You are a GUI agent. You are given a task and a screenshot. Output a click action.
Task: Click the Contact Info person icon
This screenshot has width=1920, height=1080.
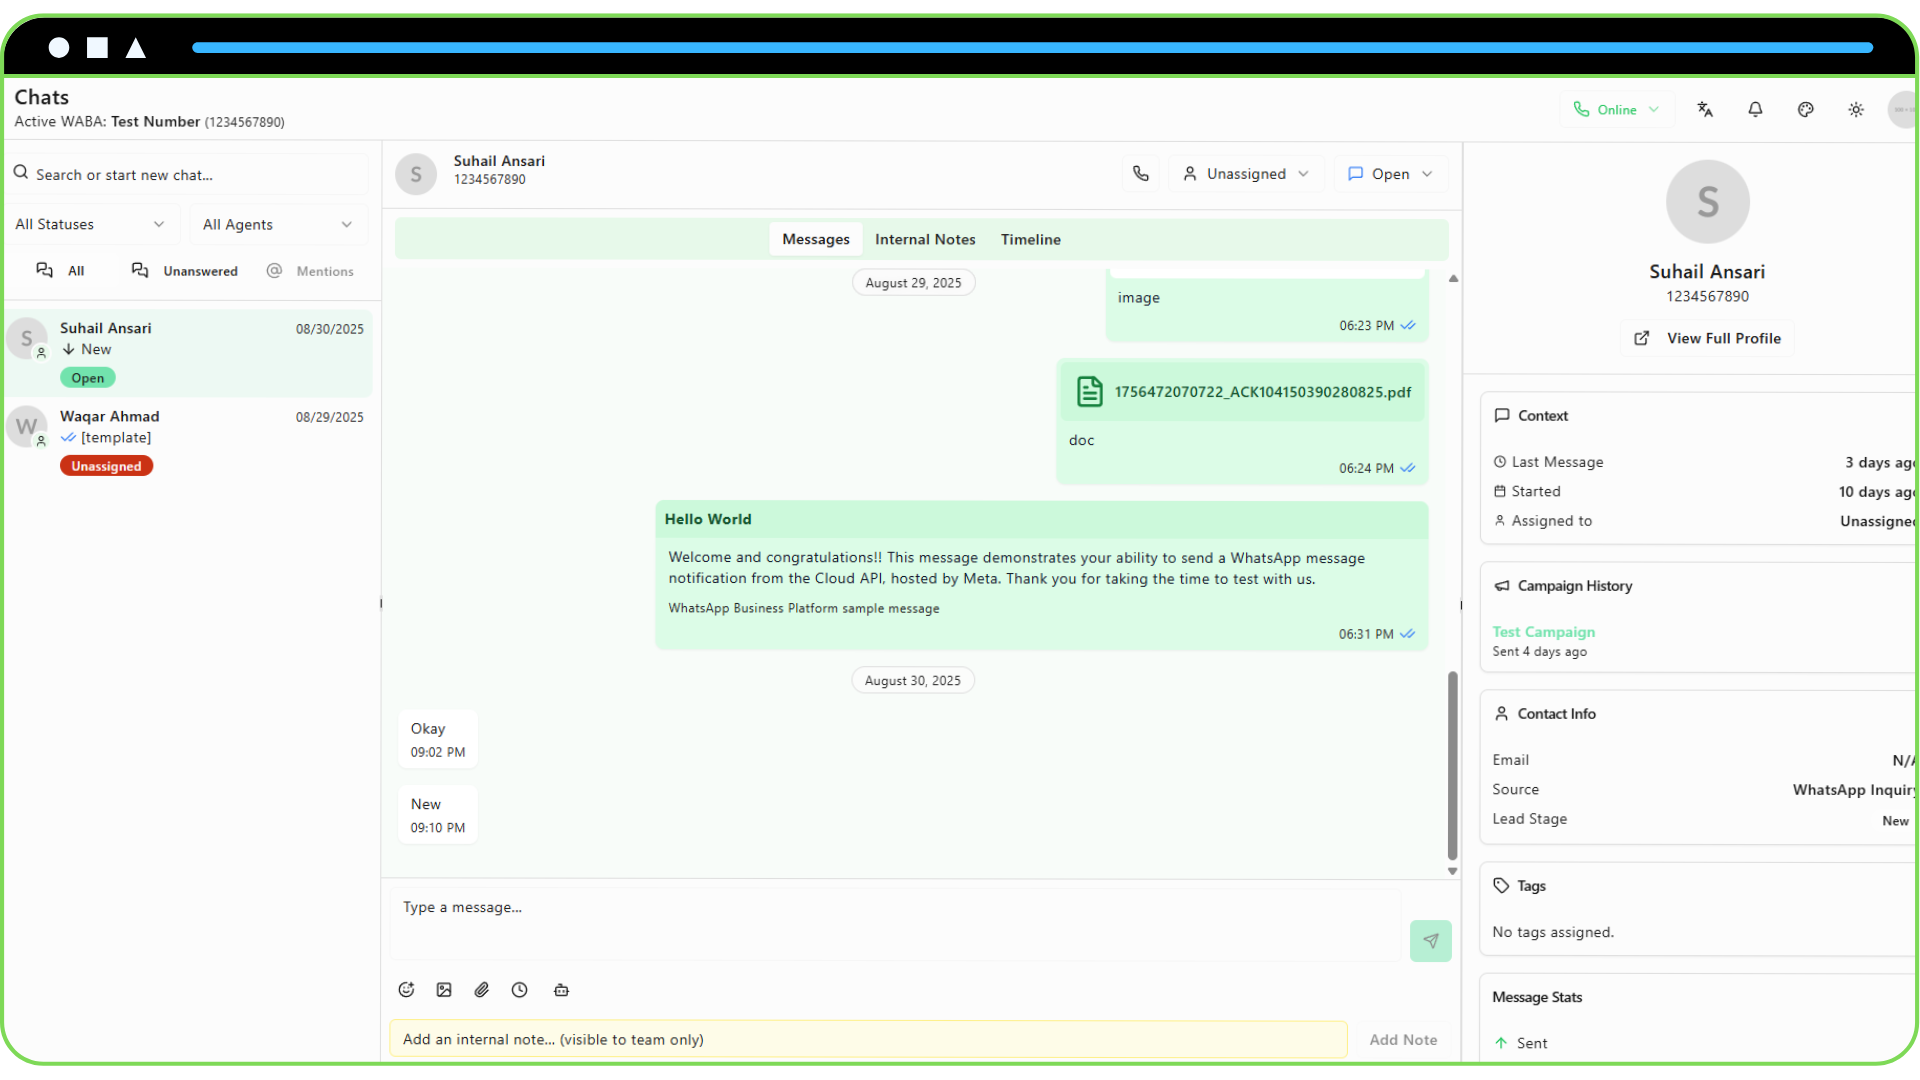(1501, 714)
